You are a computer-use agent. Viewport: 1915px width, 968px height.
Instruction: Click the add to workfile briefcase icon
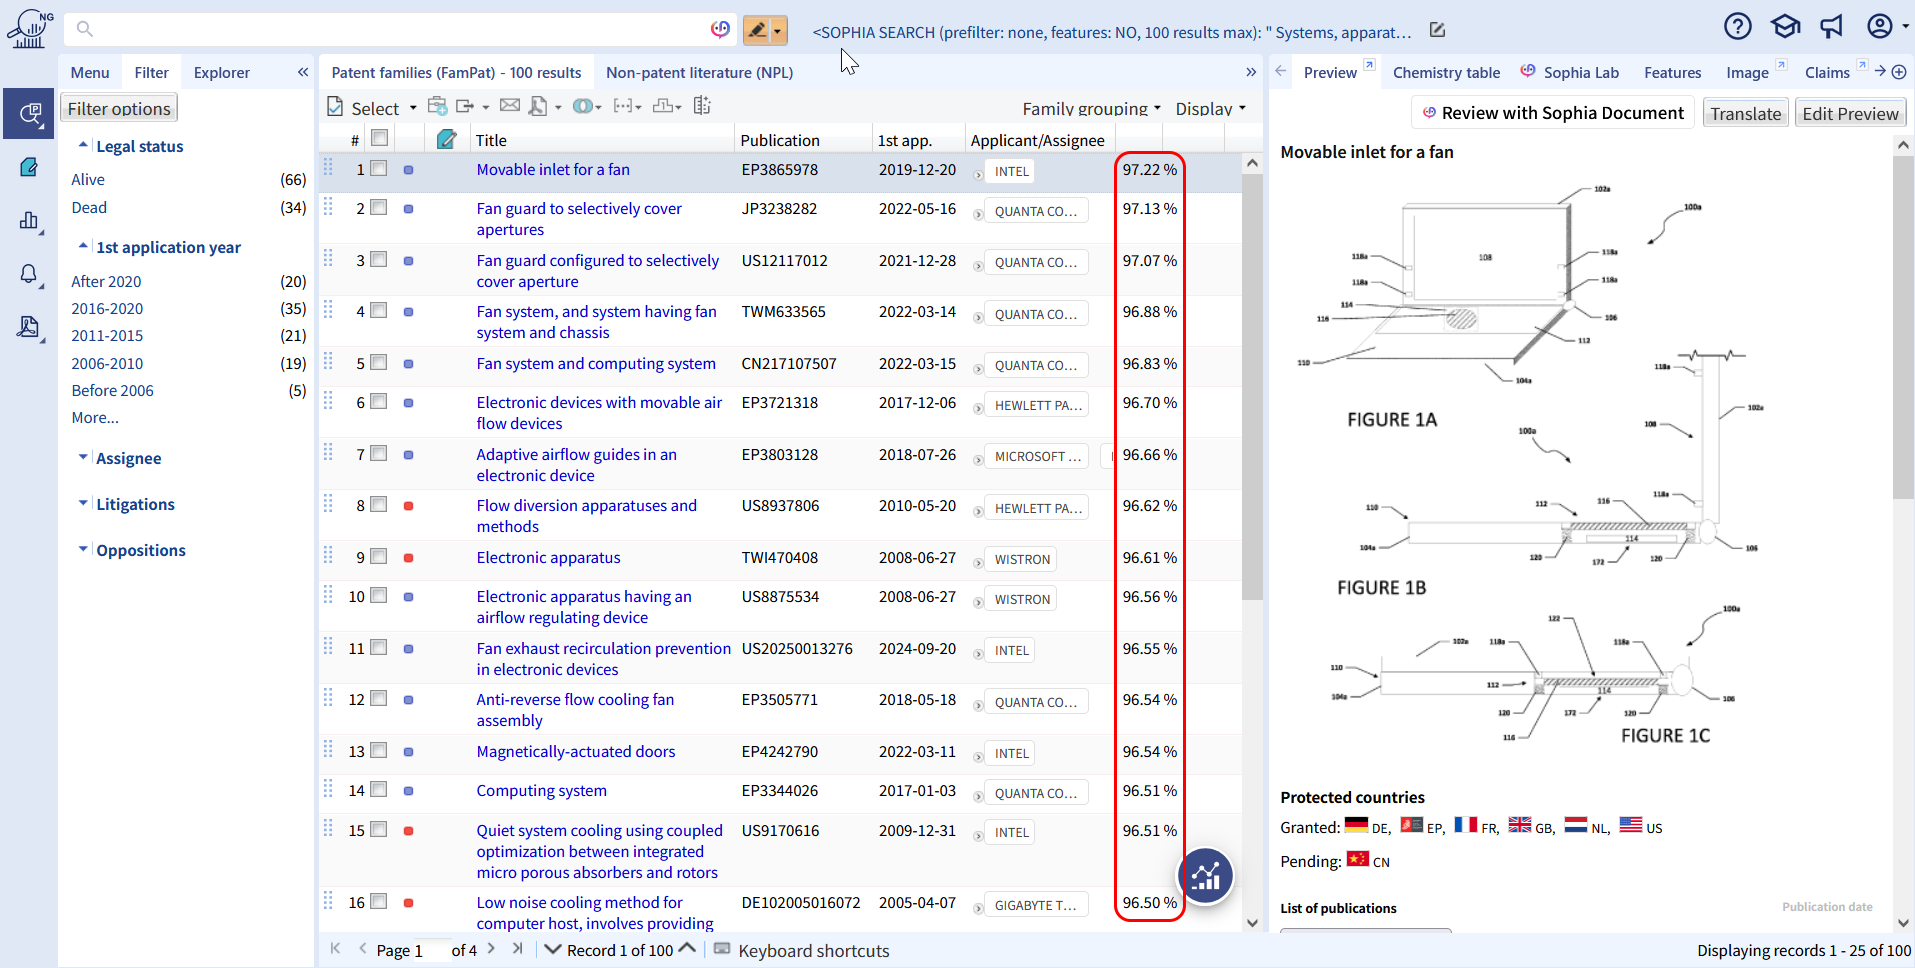click(437, 106)
